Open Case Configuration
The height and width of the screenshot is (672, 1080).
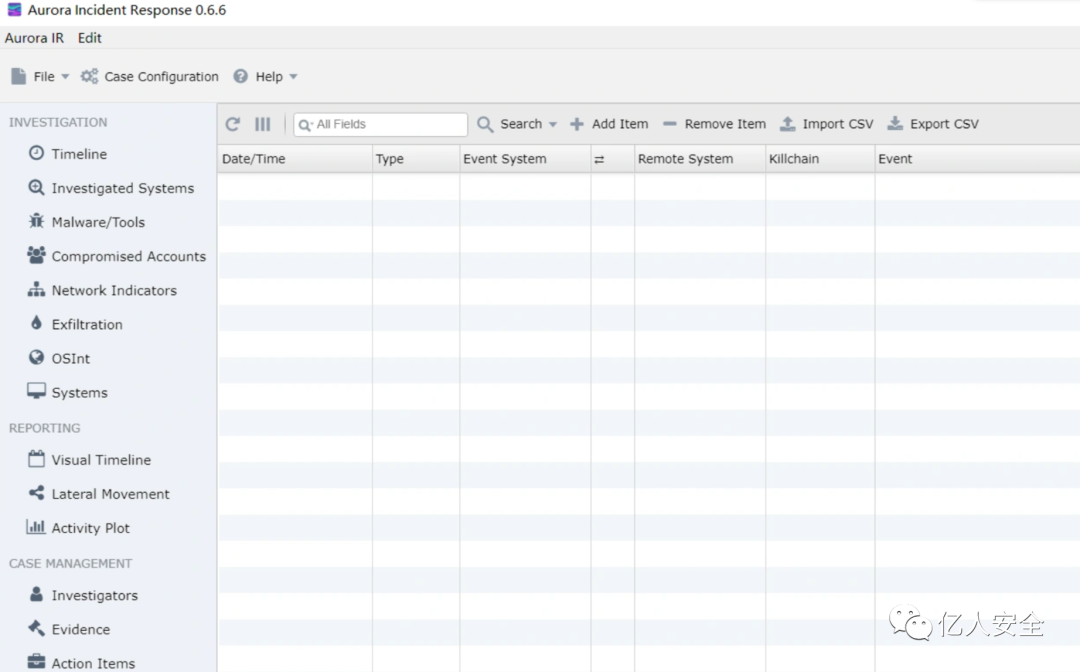coord(161,76)
